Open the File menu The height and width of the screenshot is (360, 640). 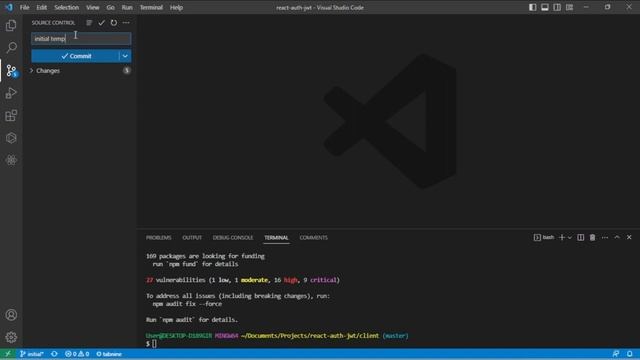click(x=24, y=7)
